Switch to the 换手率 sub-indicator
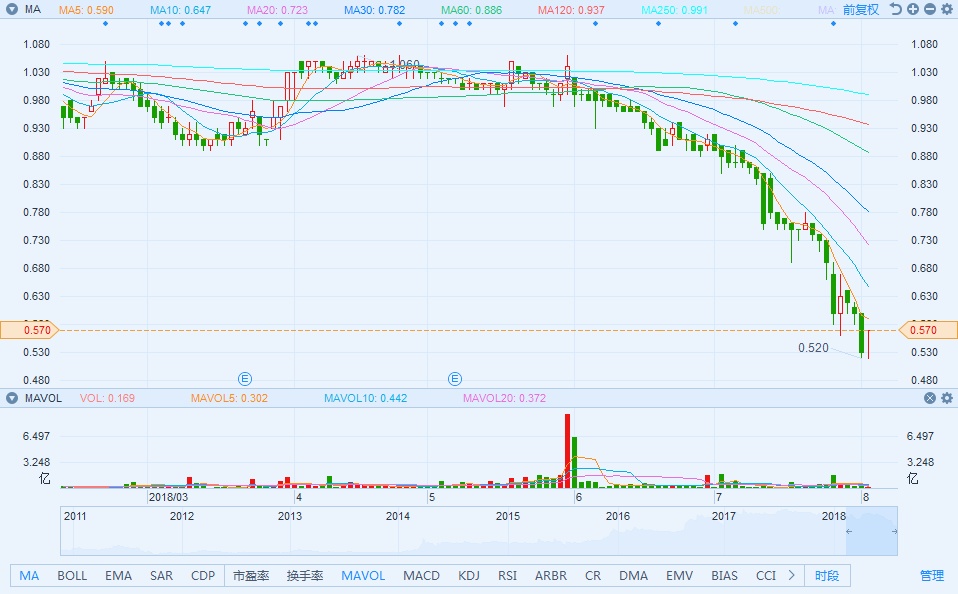The width and height of the screenshot is (958, 594). (305, 576)
